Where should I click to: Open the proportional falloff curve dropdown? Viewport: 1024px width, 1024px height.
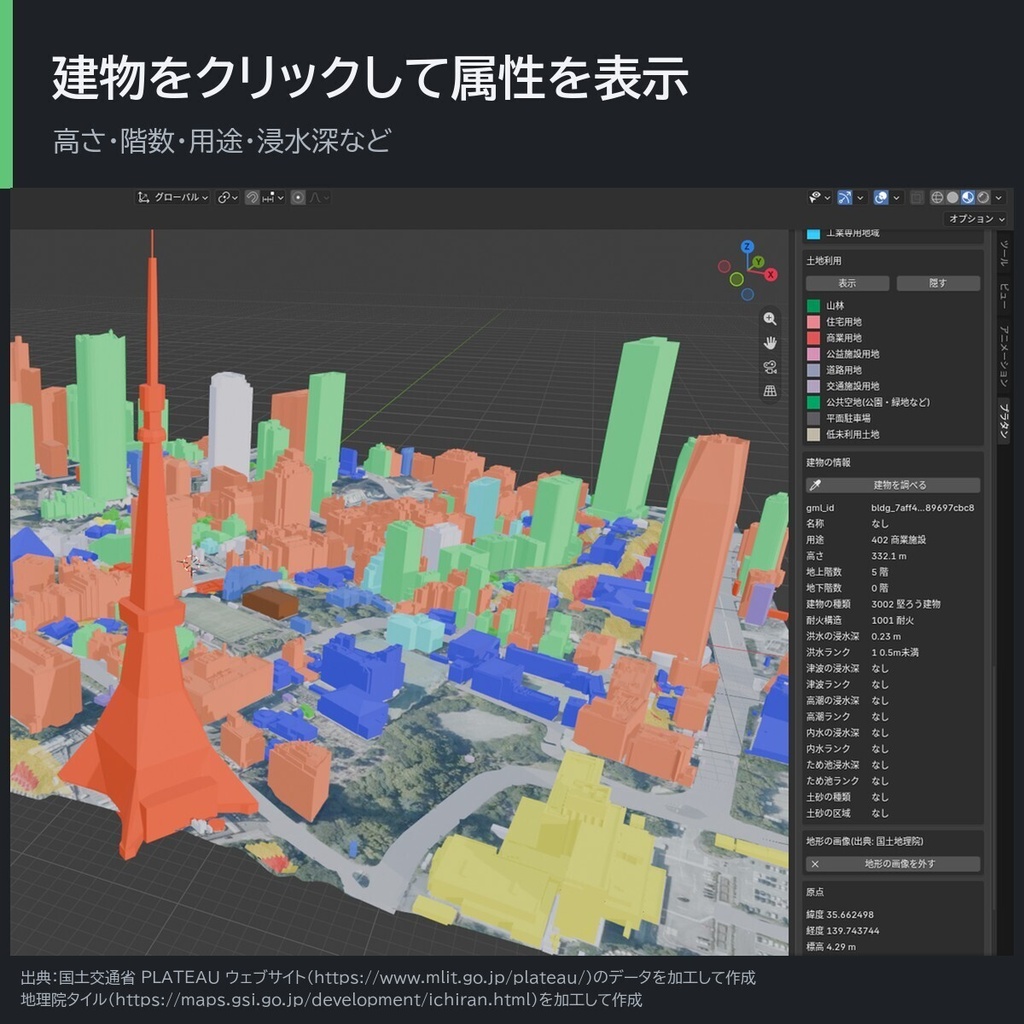pos(319,197)
